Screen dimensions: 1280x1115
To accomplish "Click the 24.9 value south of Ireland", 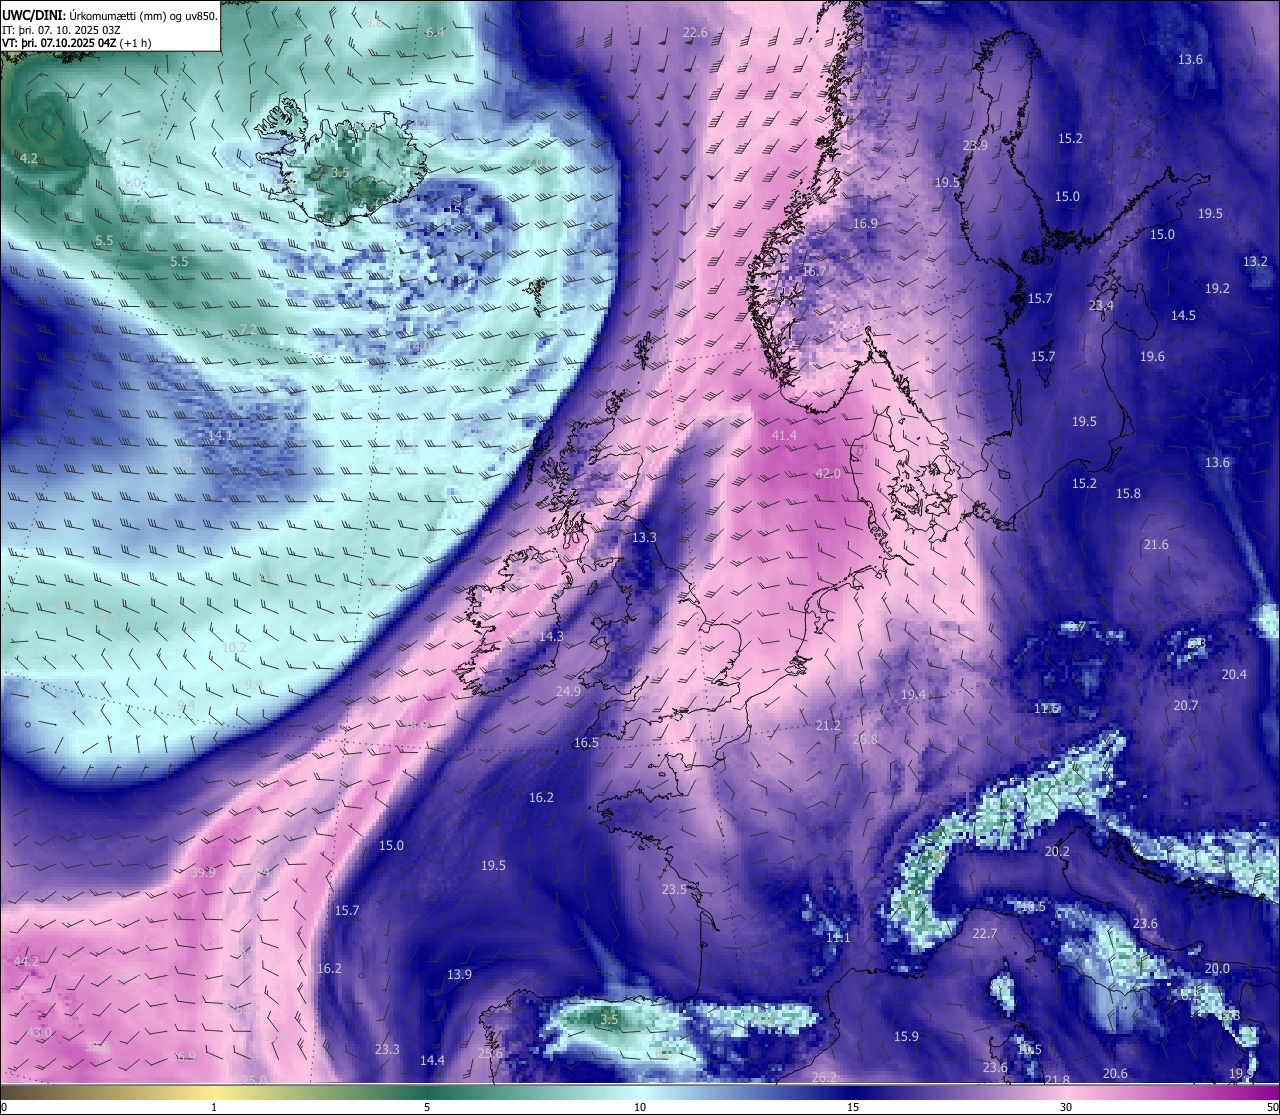I will click(x=568, y=691).
